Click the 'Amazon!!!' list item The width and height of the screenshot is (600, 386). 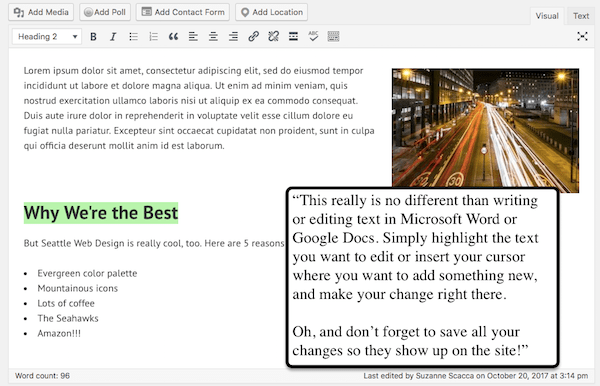tap(59, 333)
